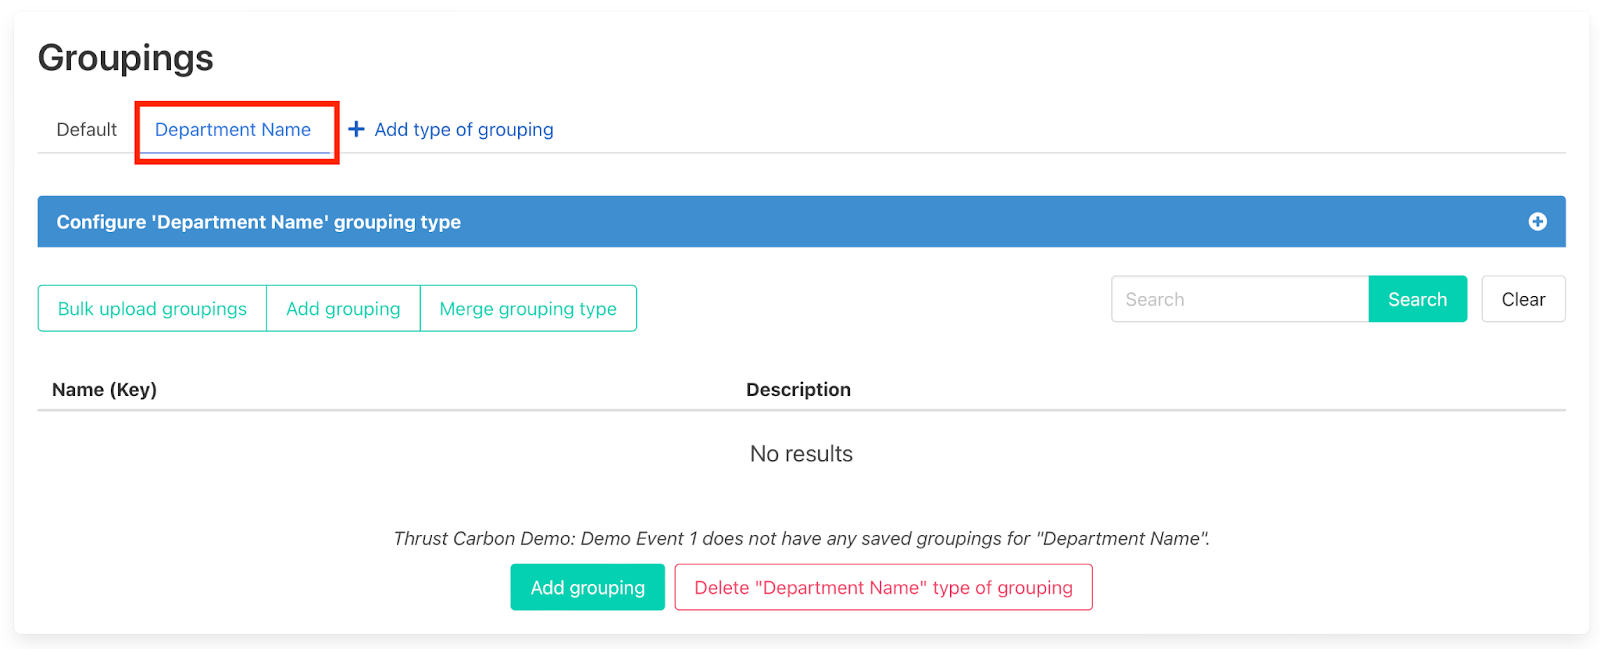Hit the green Search button
Screen dimensions: 1600x649
[x=1417, y=299]
